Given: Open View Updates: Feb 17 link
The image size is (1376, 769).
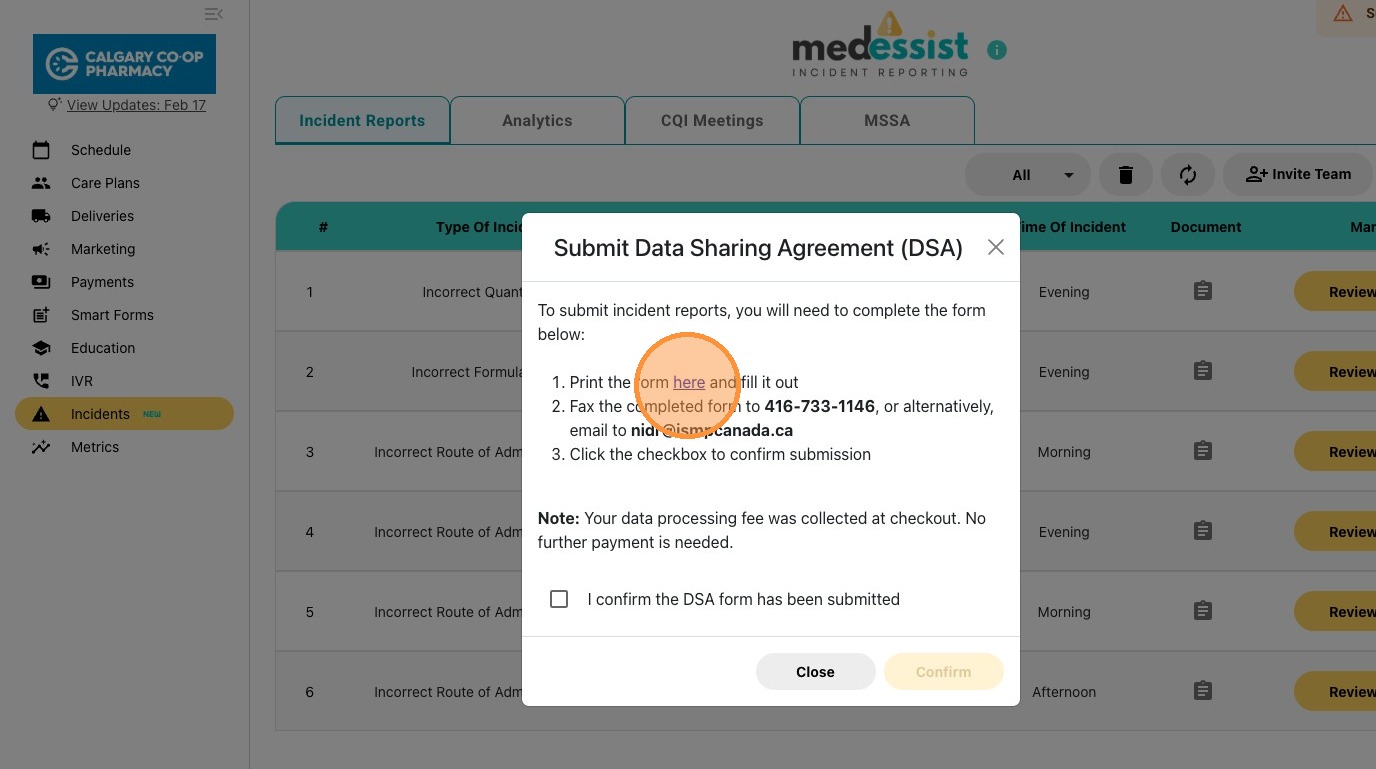Looking at the screenshot, I should [136, 105].
